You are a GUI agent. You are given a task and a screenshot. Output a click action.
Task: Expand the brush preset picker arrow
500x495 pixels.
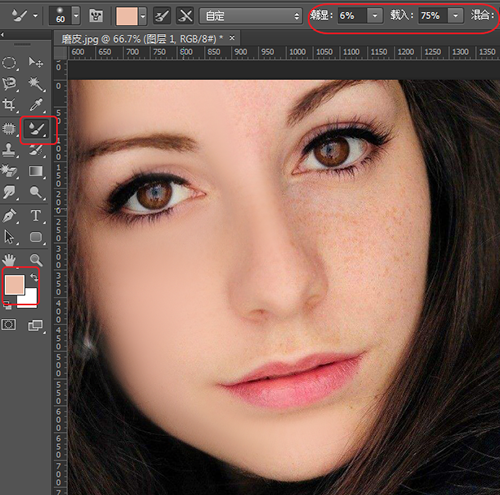coord(76,16)
